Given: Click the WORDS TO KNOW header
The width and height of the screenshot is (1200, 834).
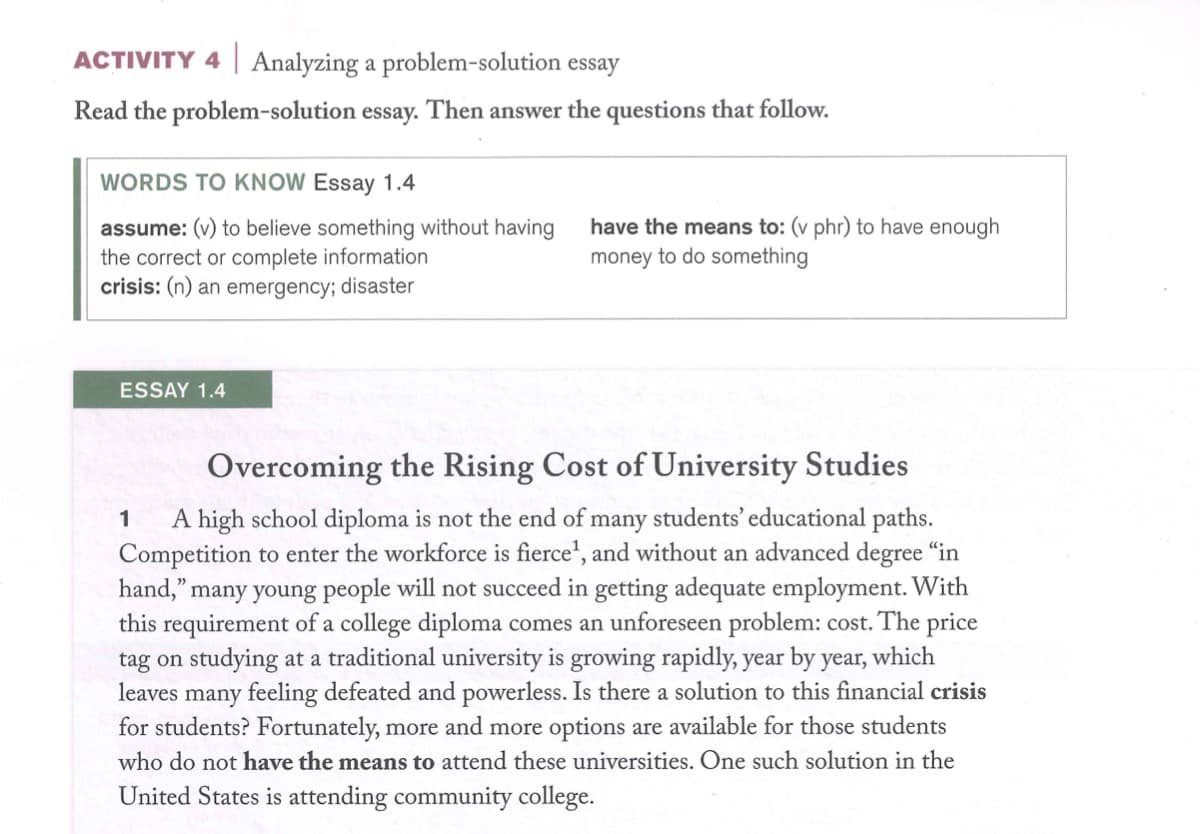Looking at the screenshot, I should (203, 183).
